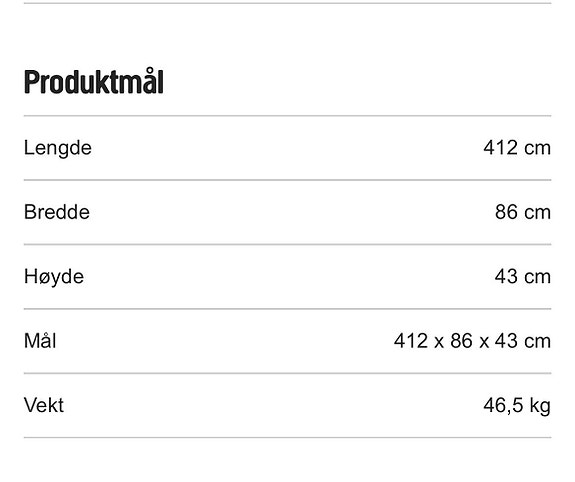Viewport: 575px width, 482px height.
Task: Select the Lengde label
Action: click(58, 148)
